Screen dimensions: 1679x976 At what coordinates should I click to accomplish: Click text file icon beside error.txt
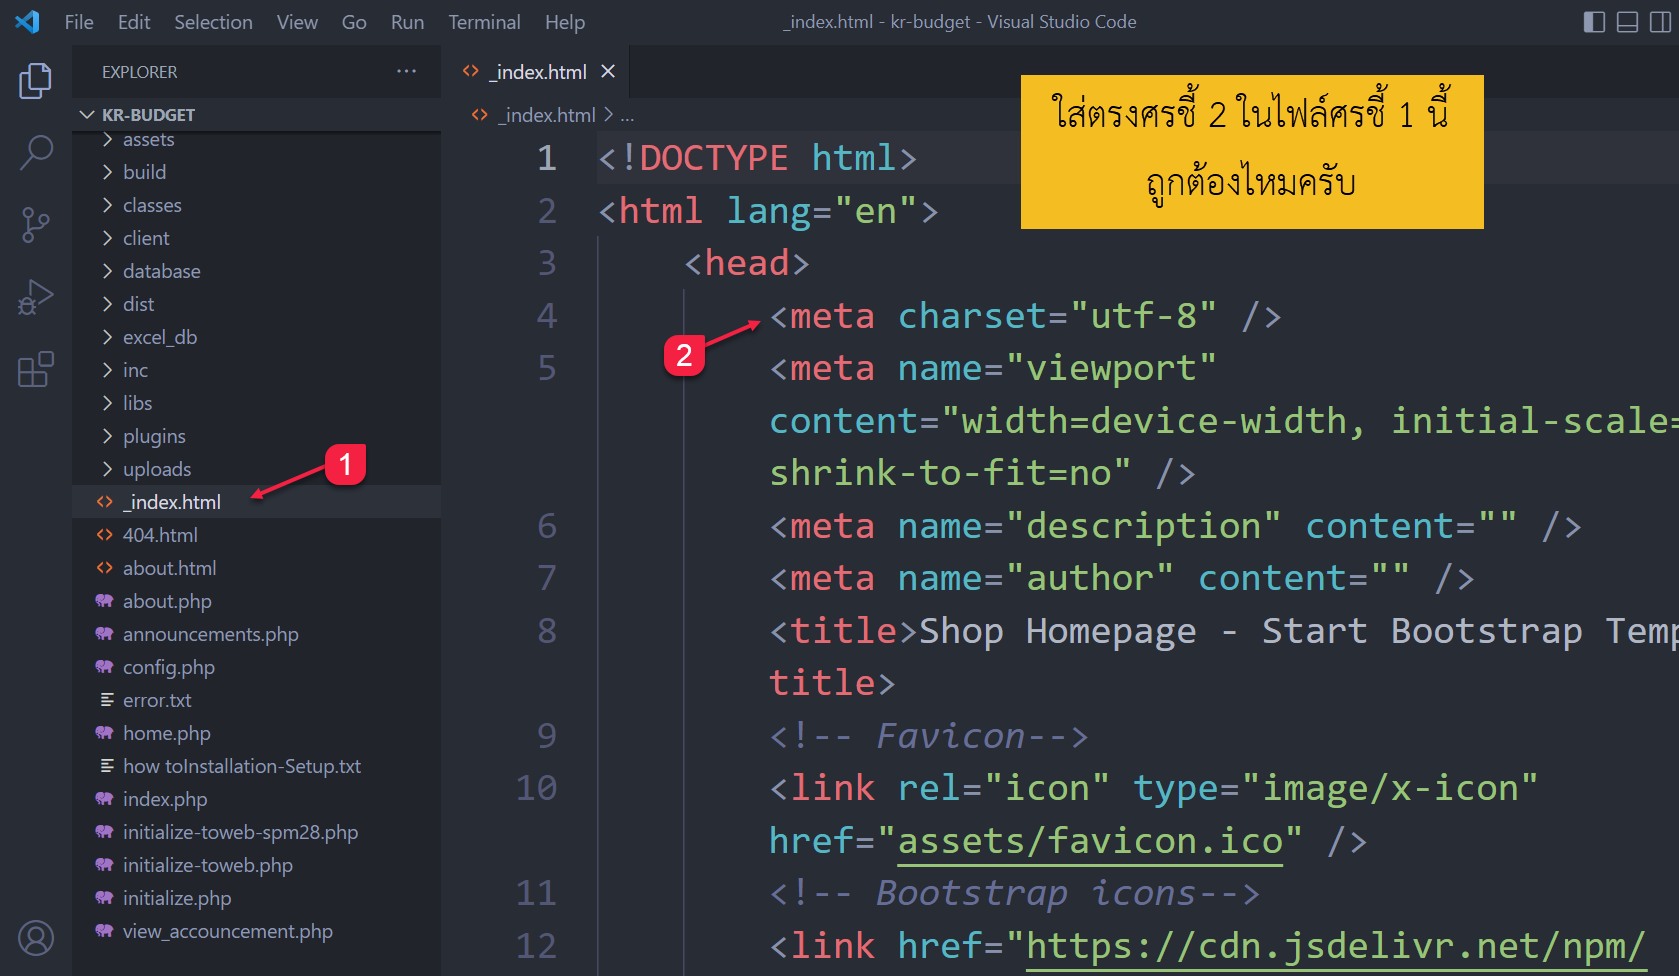point(106,700)
